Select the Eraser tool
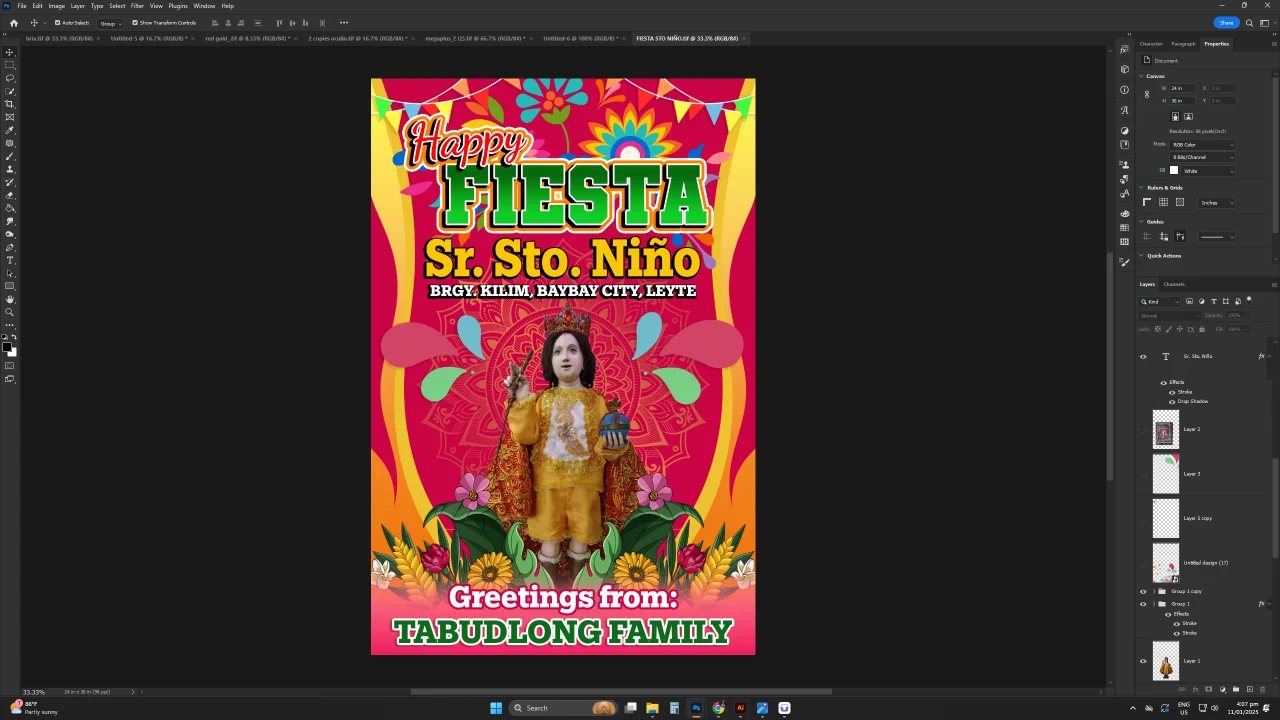The height and width of the screenshot is (720, 1280). tap(10, 195)
